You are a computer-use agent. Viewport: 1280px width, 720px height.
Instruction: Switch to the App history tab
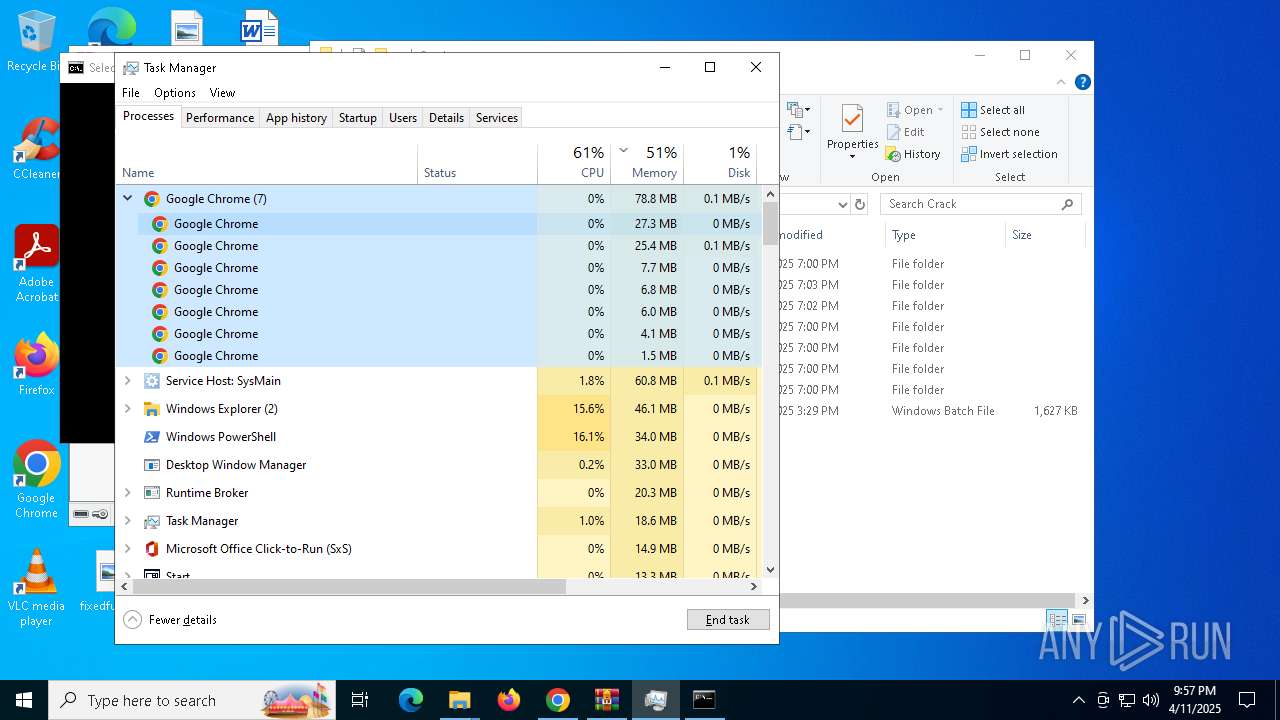pyautogui.click(x=296, y=118)
